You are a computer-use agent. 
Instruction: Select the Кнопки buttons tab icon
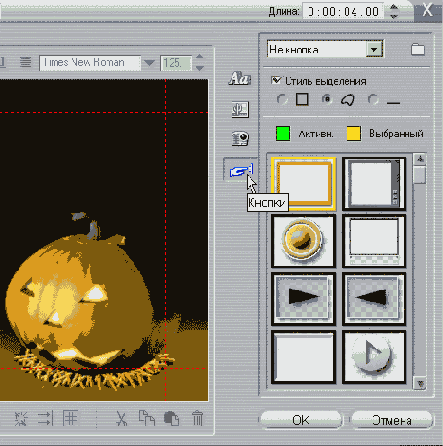[241, 170]
